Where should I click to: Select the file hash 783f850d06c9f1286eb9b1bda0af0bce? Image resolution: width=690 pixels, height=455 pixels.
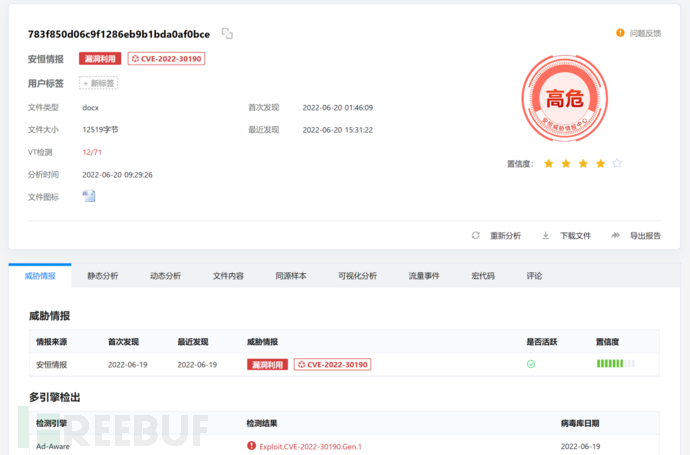tap(119, 34)
